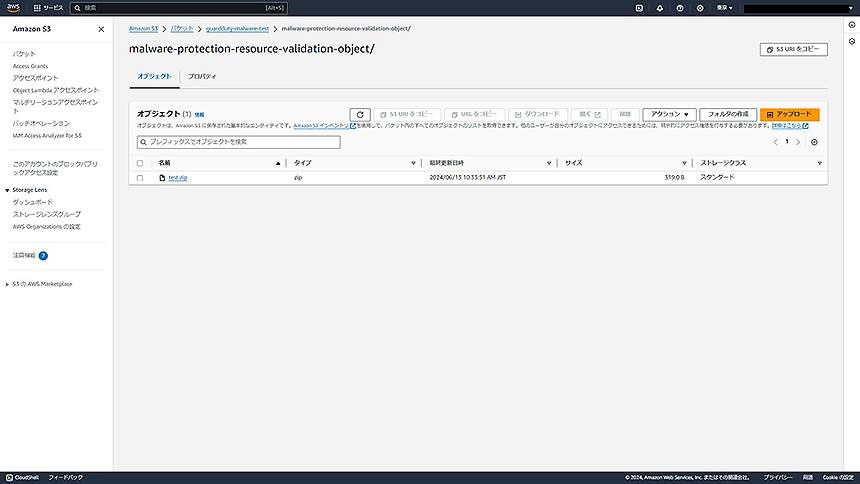This screenshot has width=860, height=484.
Task: Refresh the objects list
Action: [x=360, y=114]
